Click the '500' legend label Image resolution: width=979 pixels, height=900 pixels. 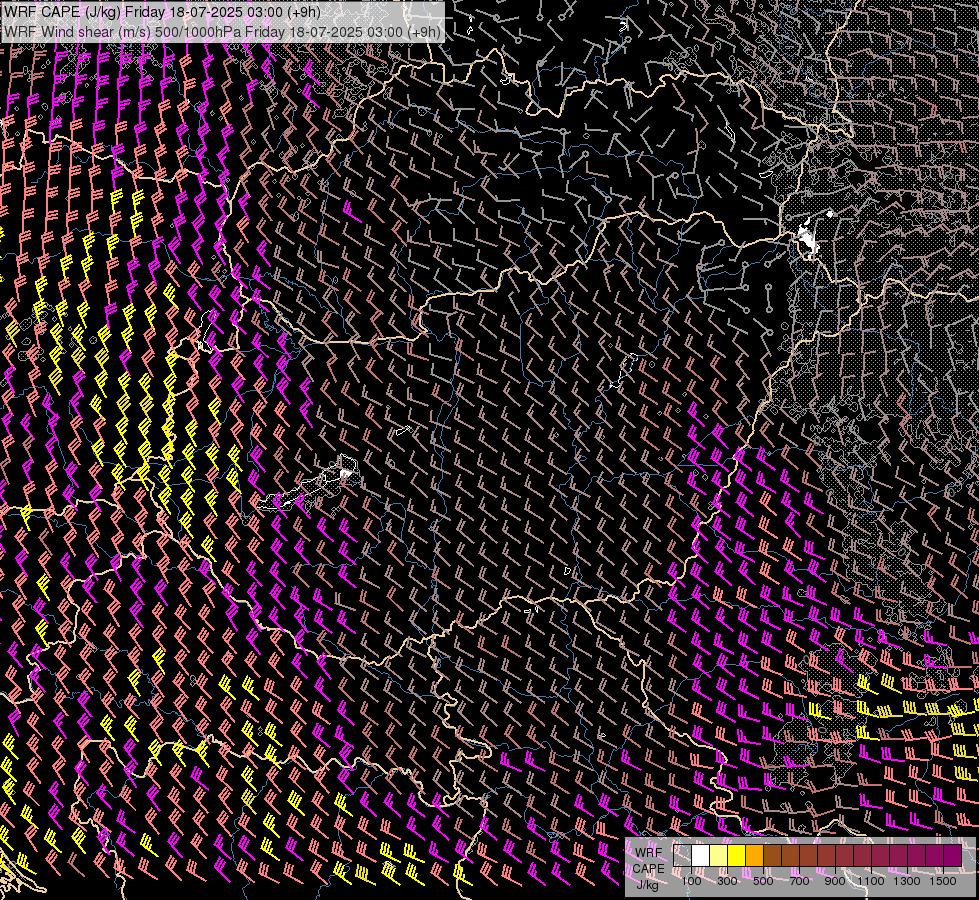(x=763, y=881)
